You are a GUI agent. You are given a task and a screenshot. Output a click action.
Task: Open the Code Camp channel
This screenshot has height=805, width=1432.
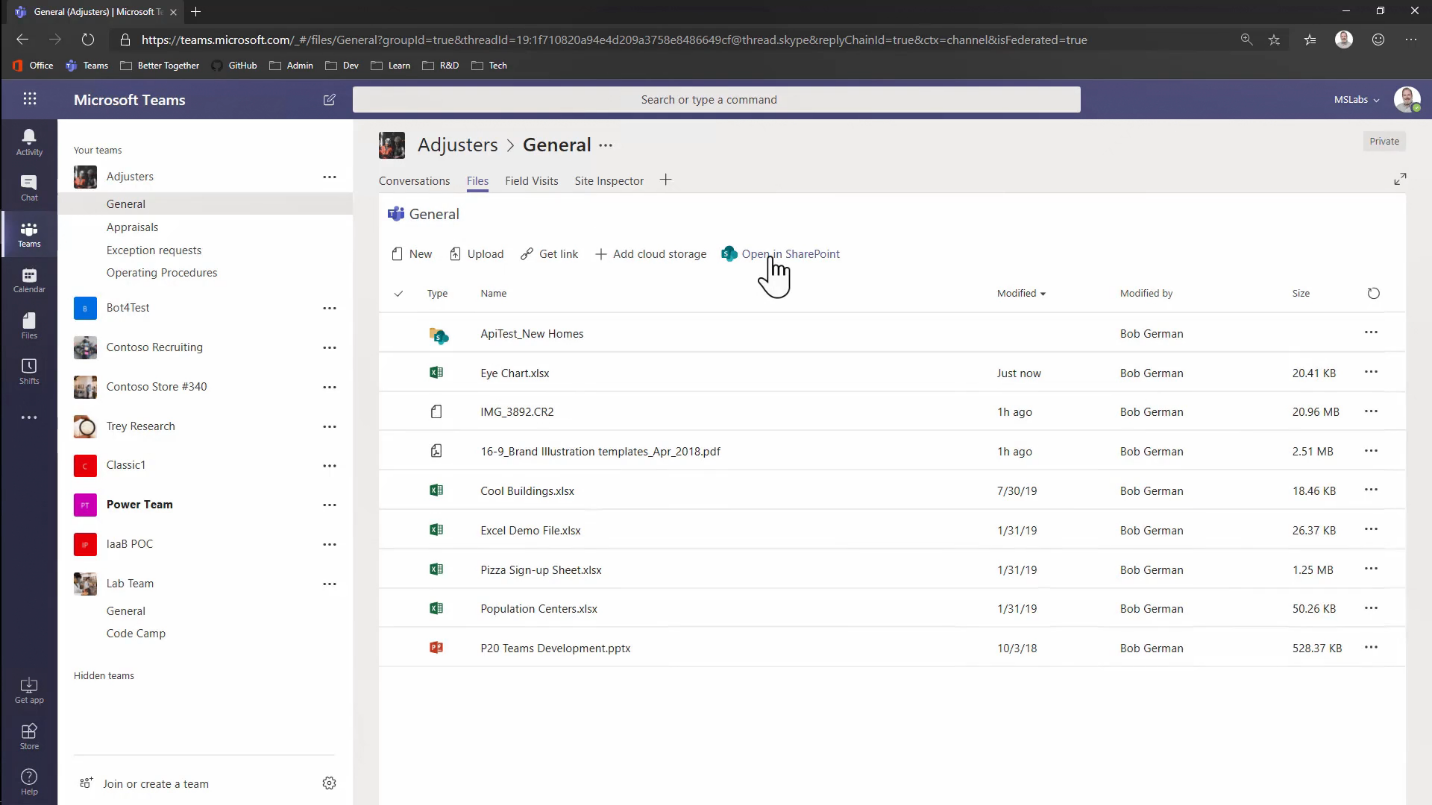pyautogui.click(x=136, y=633)
